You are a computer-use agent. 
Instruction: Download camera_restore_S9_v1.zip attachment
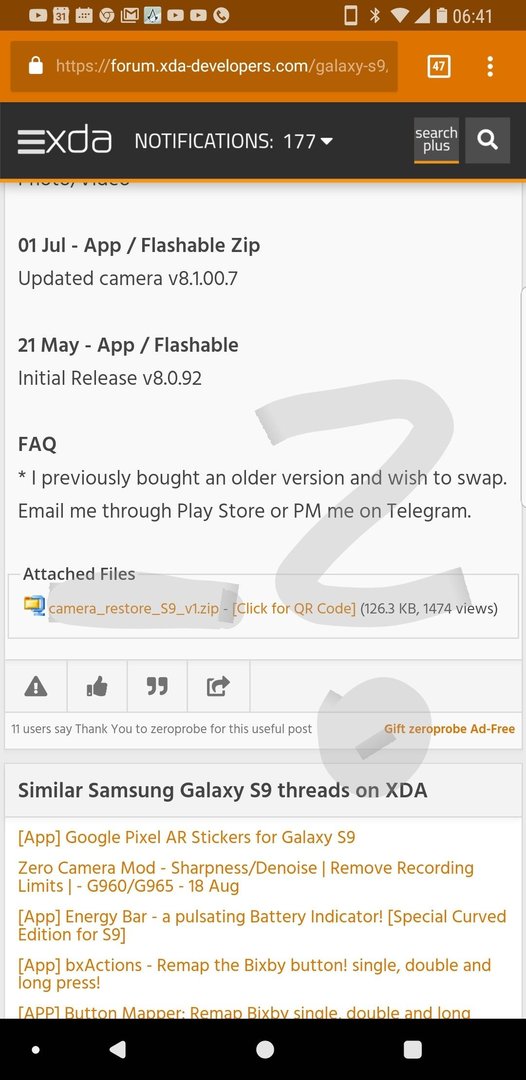point(134,608)
